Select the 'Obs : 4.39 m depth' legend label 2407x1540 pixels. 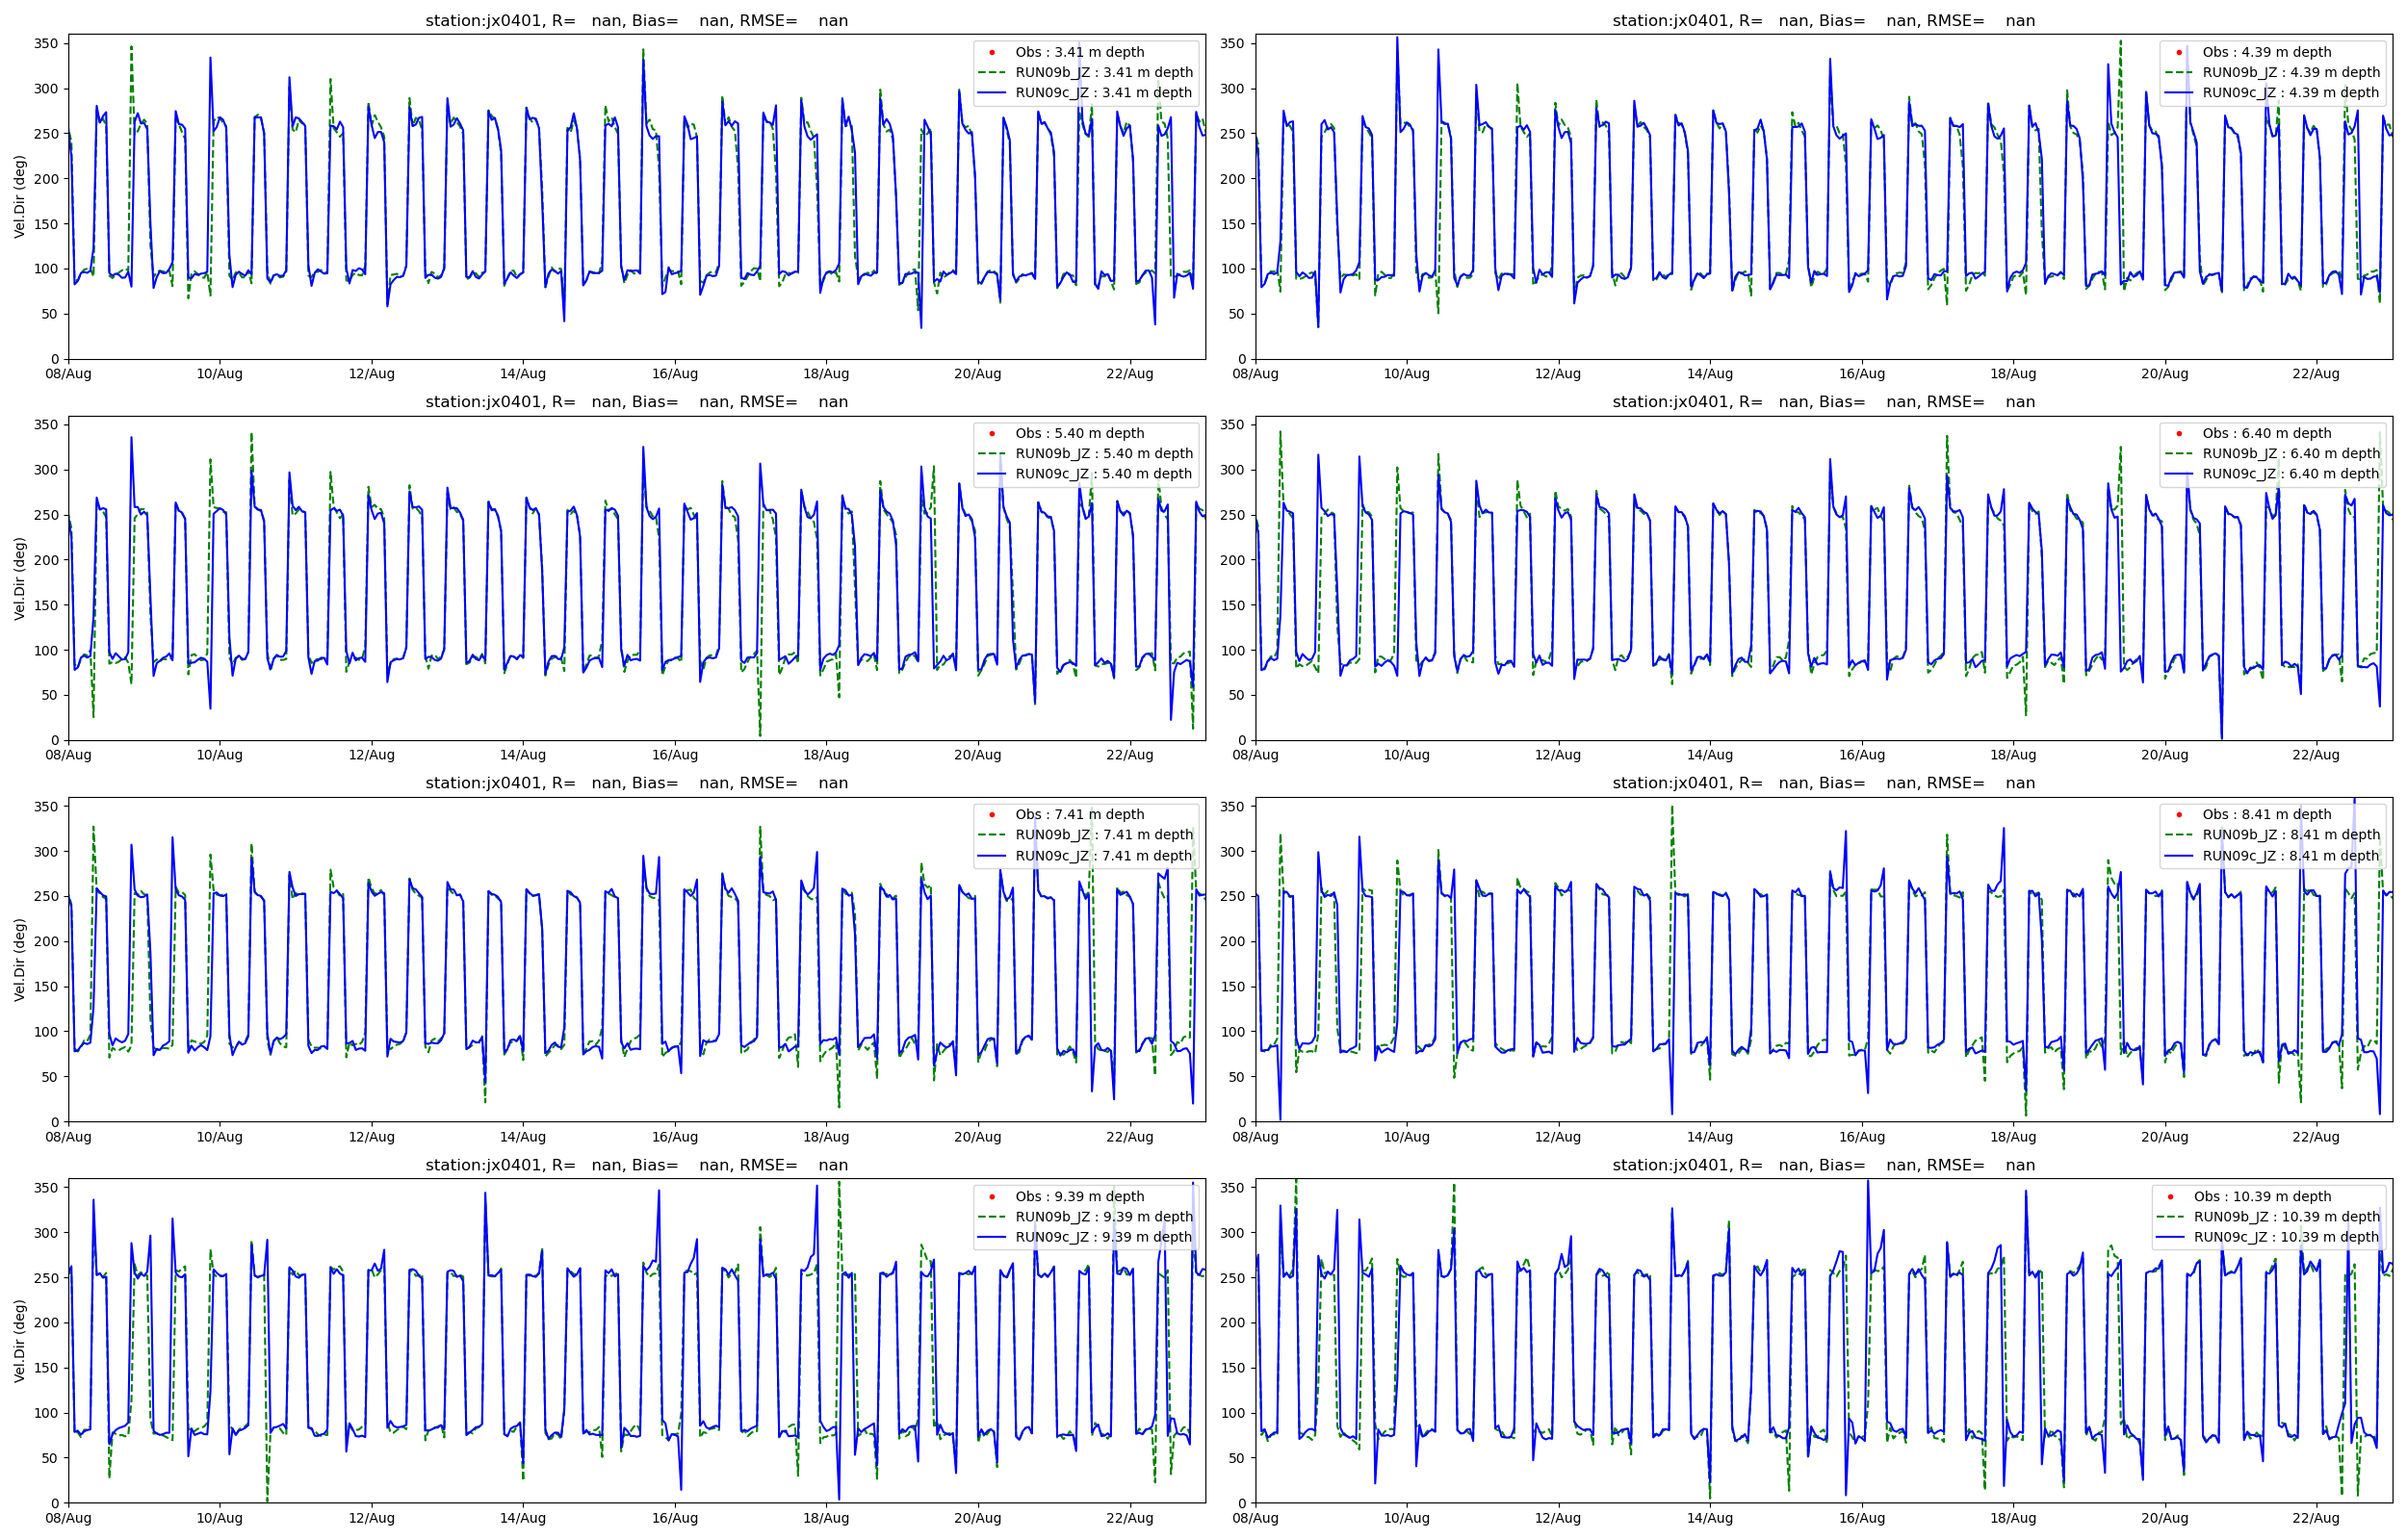tap(2266, 52)
